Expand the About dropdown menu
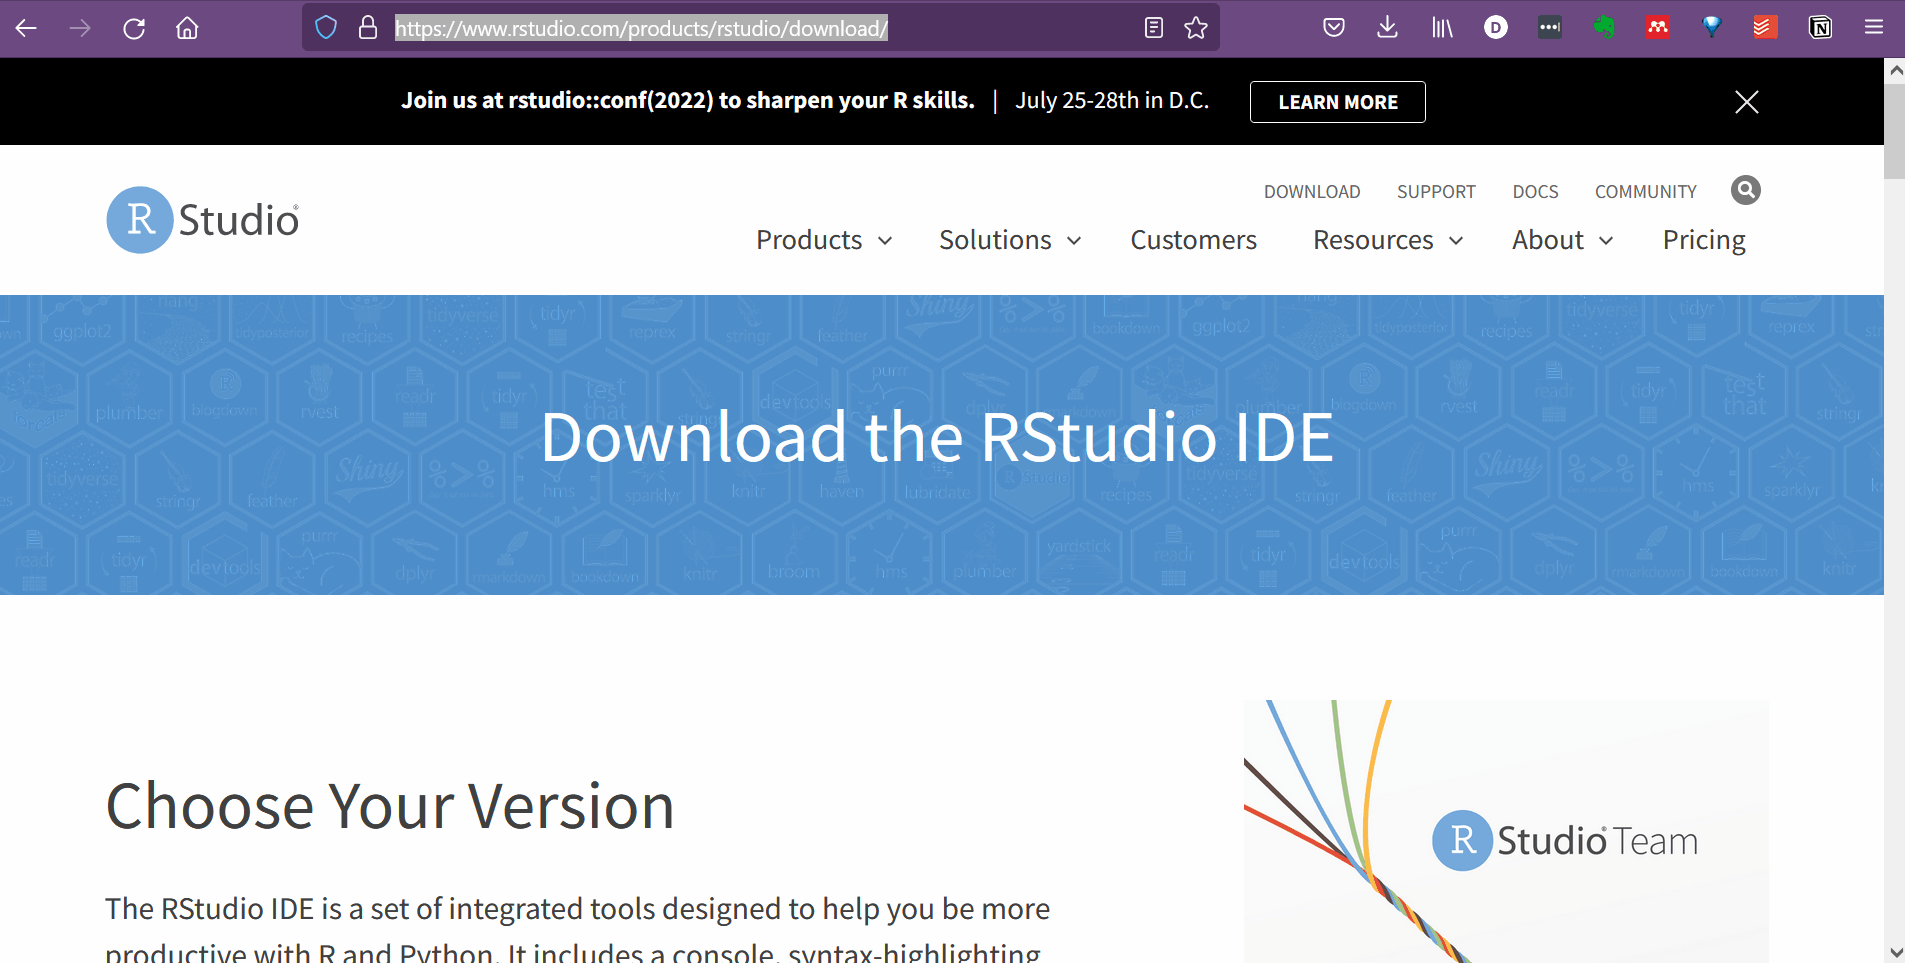Screen dimensions: 1905x963 (1563, 240)
